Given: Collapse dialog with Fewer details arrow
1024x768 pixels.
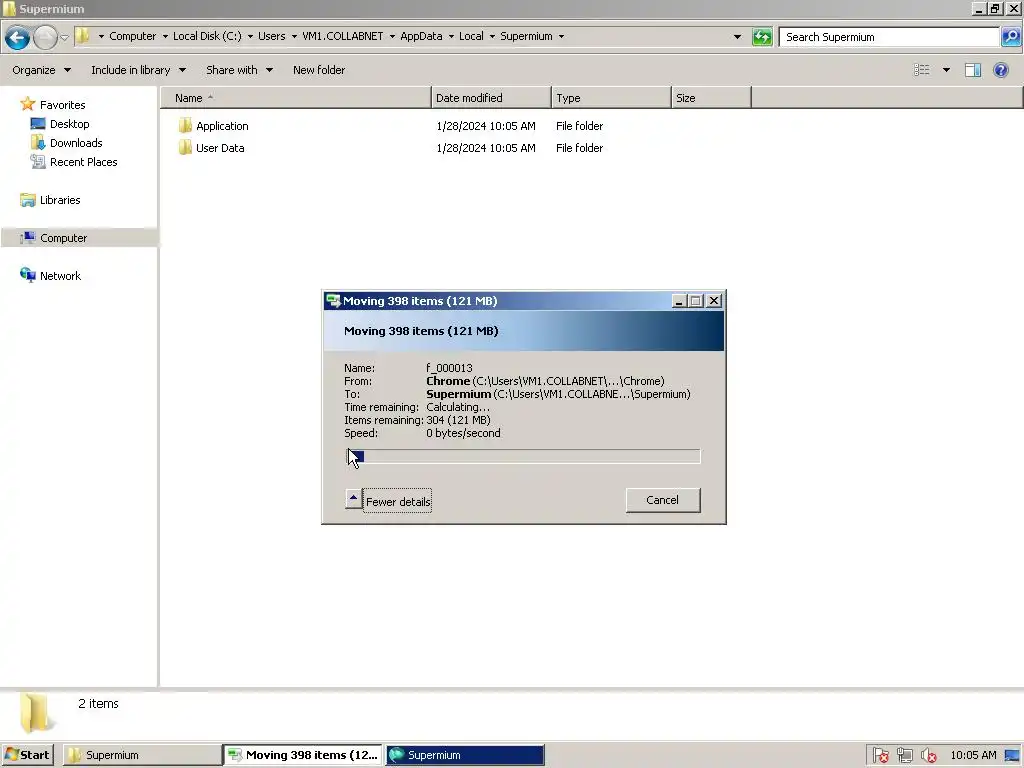Looking at the screenshot, I should (x=353, y=499).
